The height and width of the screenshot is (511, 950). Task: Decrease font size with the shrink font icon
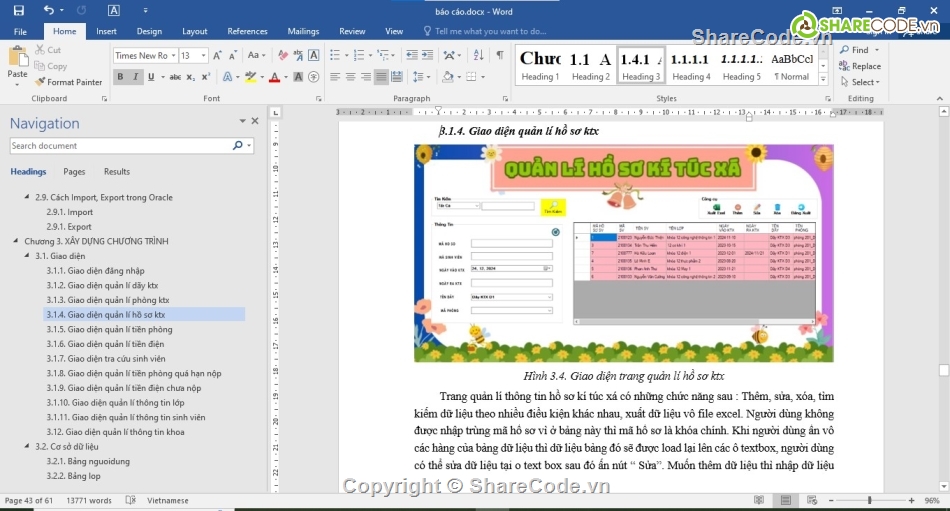(233, 56)
